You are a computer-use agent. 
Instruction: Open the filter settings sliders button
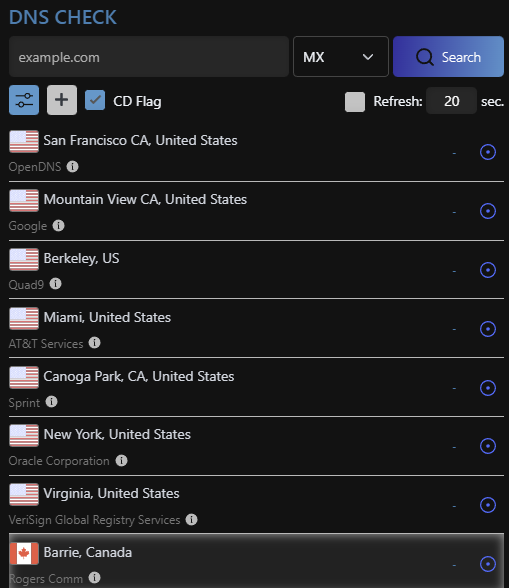pyautogui.click(x=24, y=100)
